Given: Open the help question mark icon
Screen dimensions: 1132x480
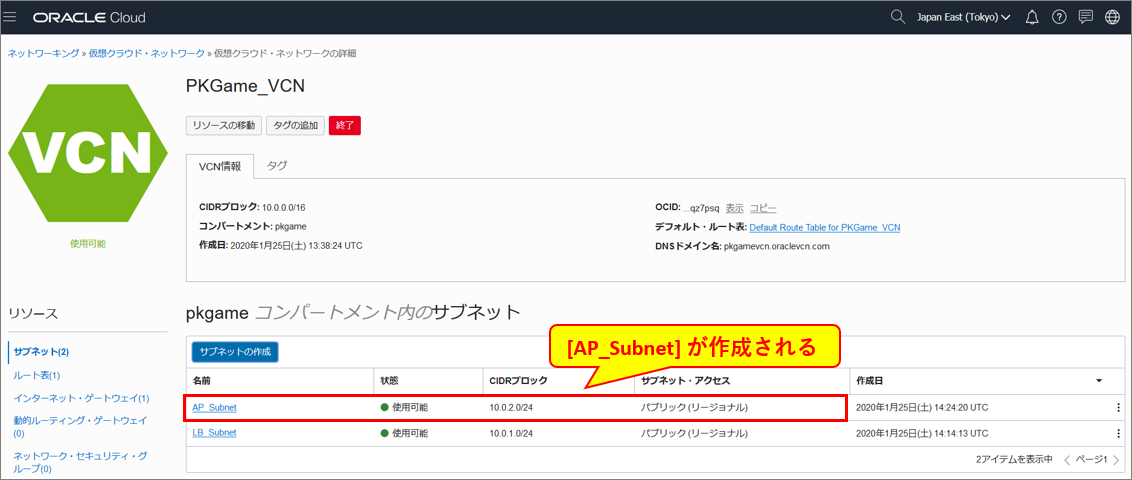Looking at the screenshot, I should click(1059, 17).
